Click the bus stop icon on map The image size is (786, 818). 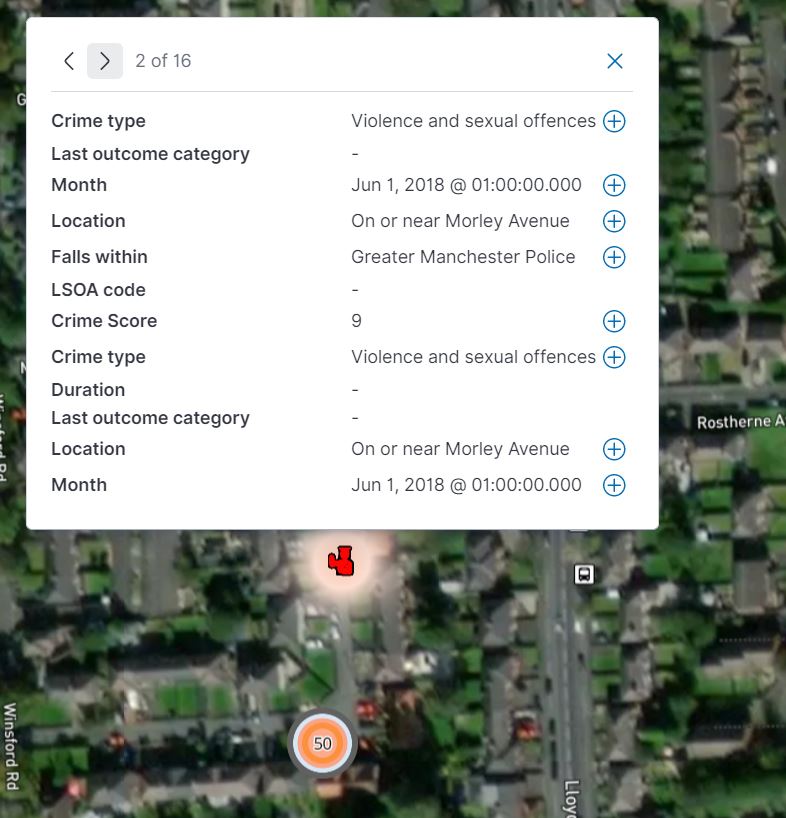584,574
